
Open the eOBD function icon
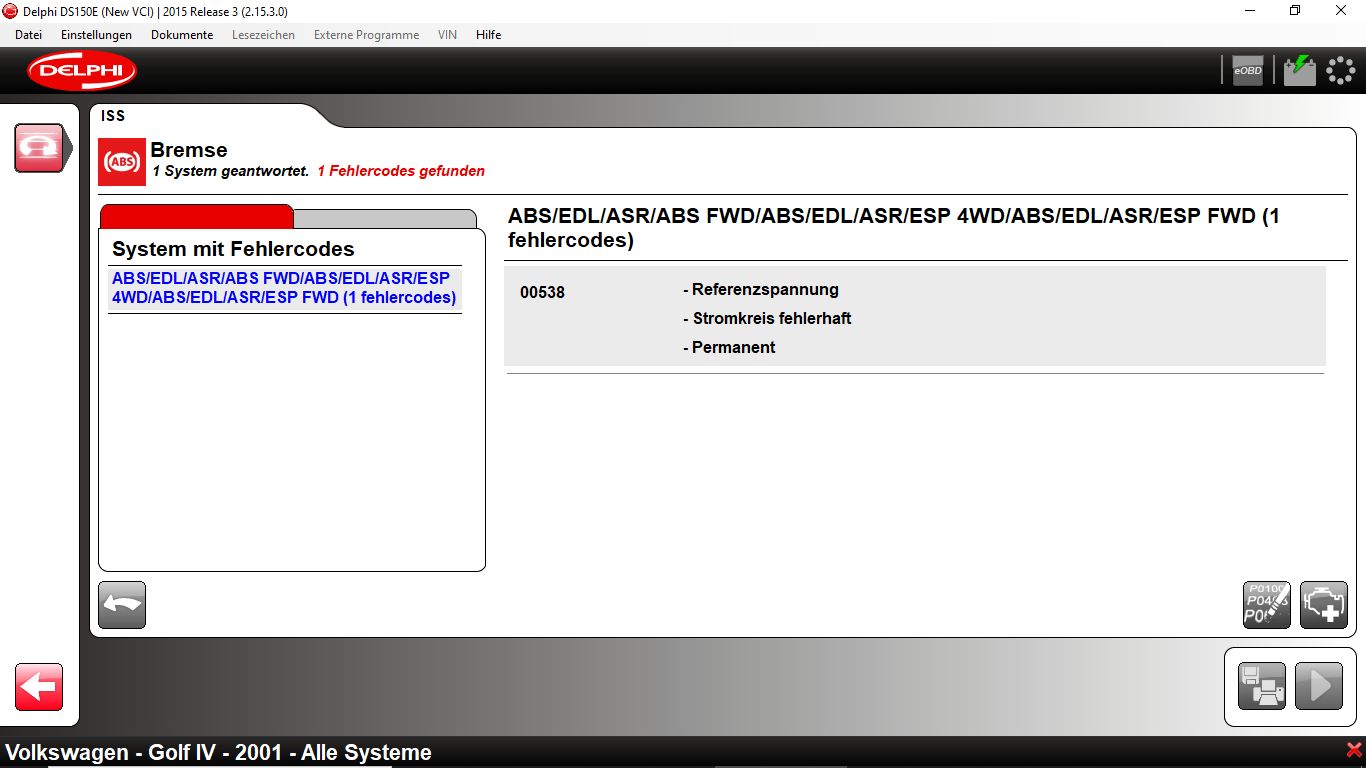tap(1247, 70)
